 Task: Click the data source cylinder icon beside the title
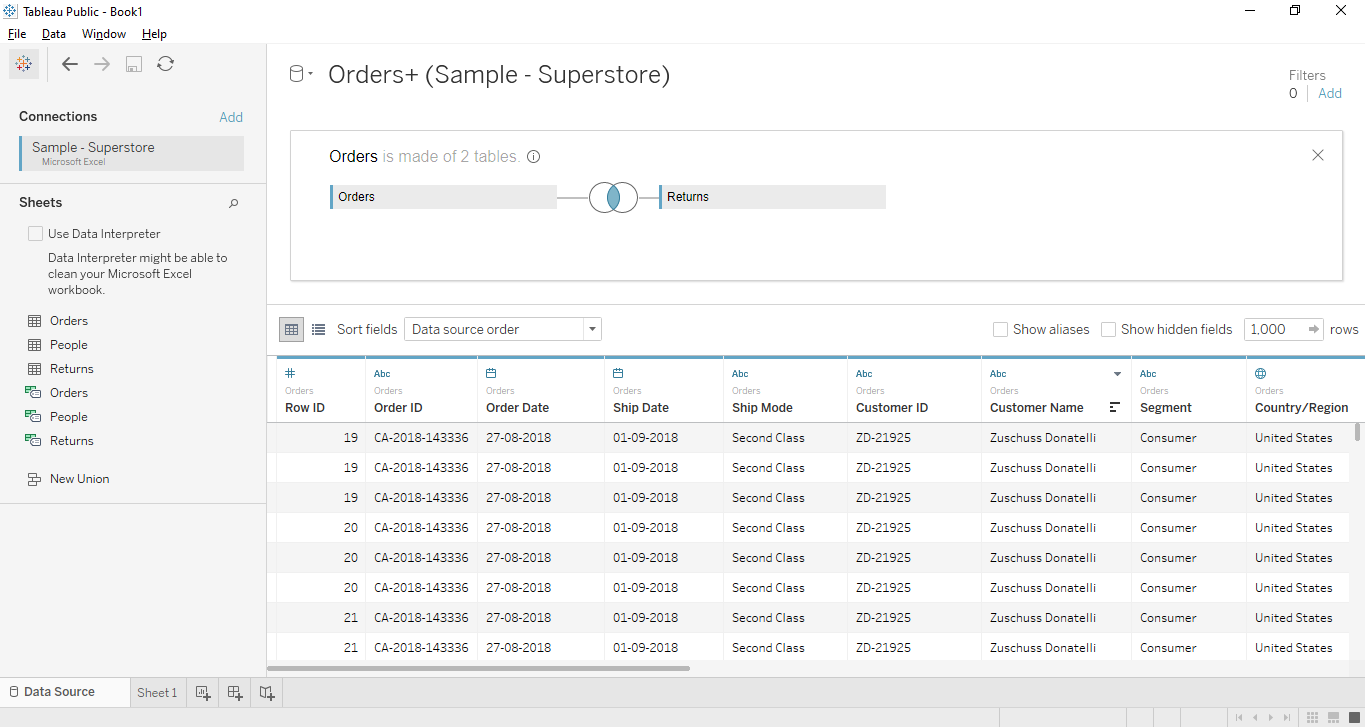coord(296,74)
